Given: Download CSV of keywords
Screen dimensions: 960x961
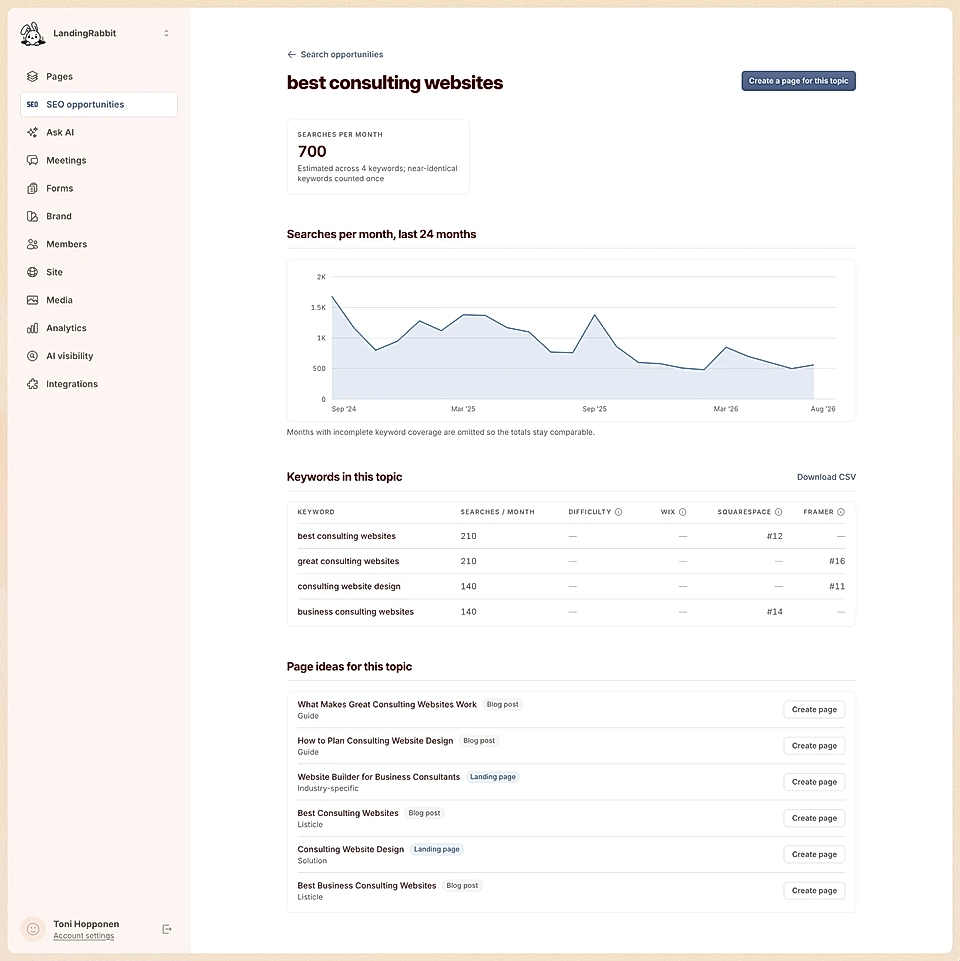Looking at the screenshot, I should [826, 477].
